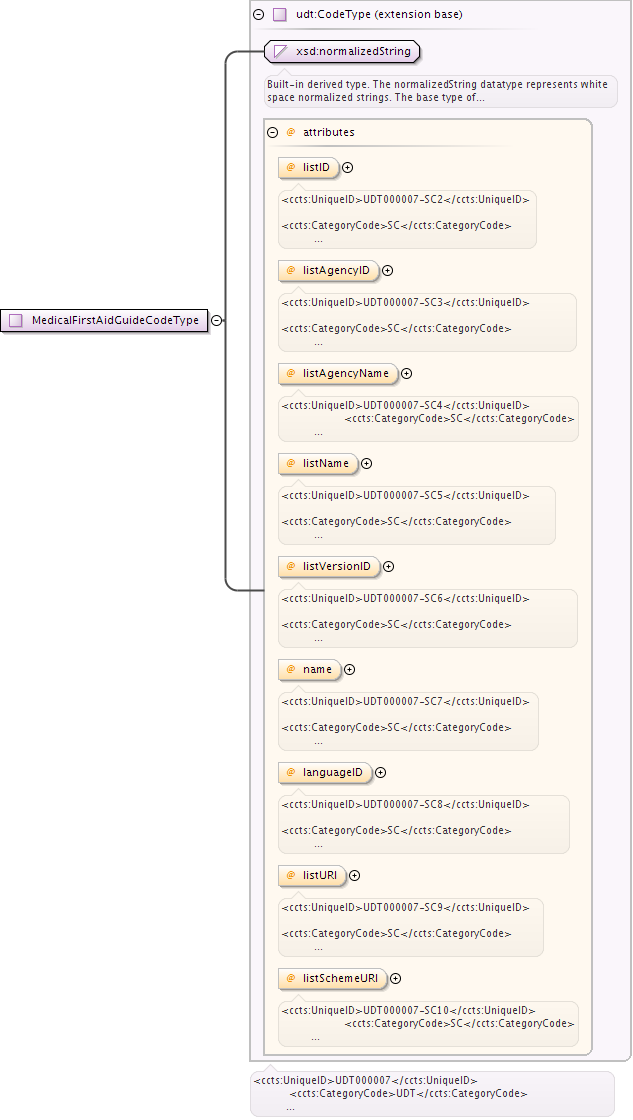Click the @ icon in listSchemeURI

(291, 979)
